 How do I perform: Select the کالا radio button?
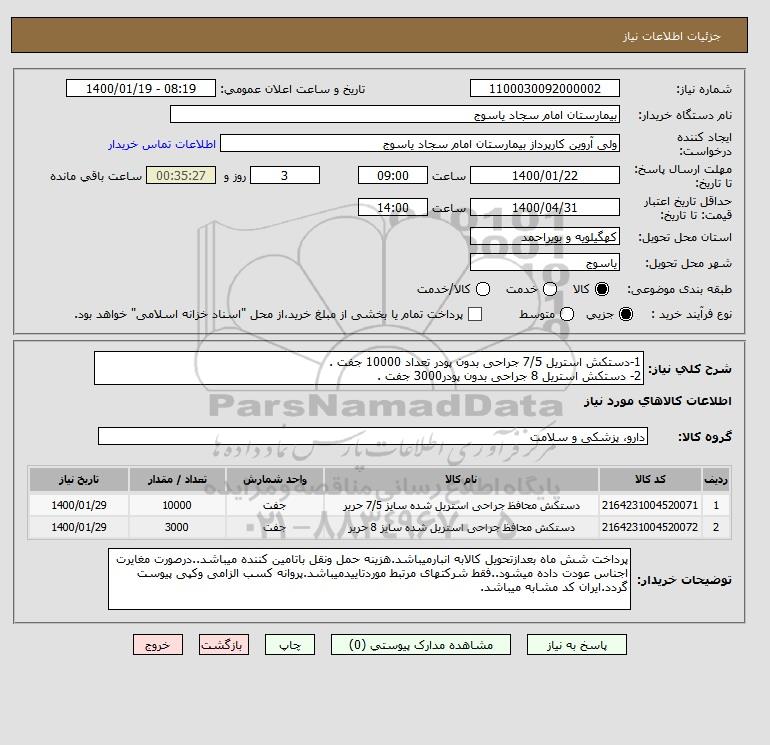pyautogui.click(x=601, y=289)
